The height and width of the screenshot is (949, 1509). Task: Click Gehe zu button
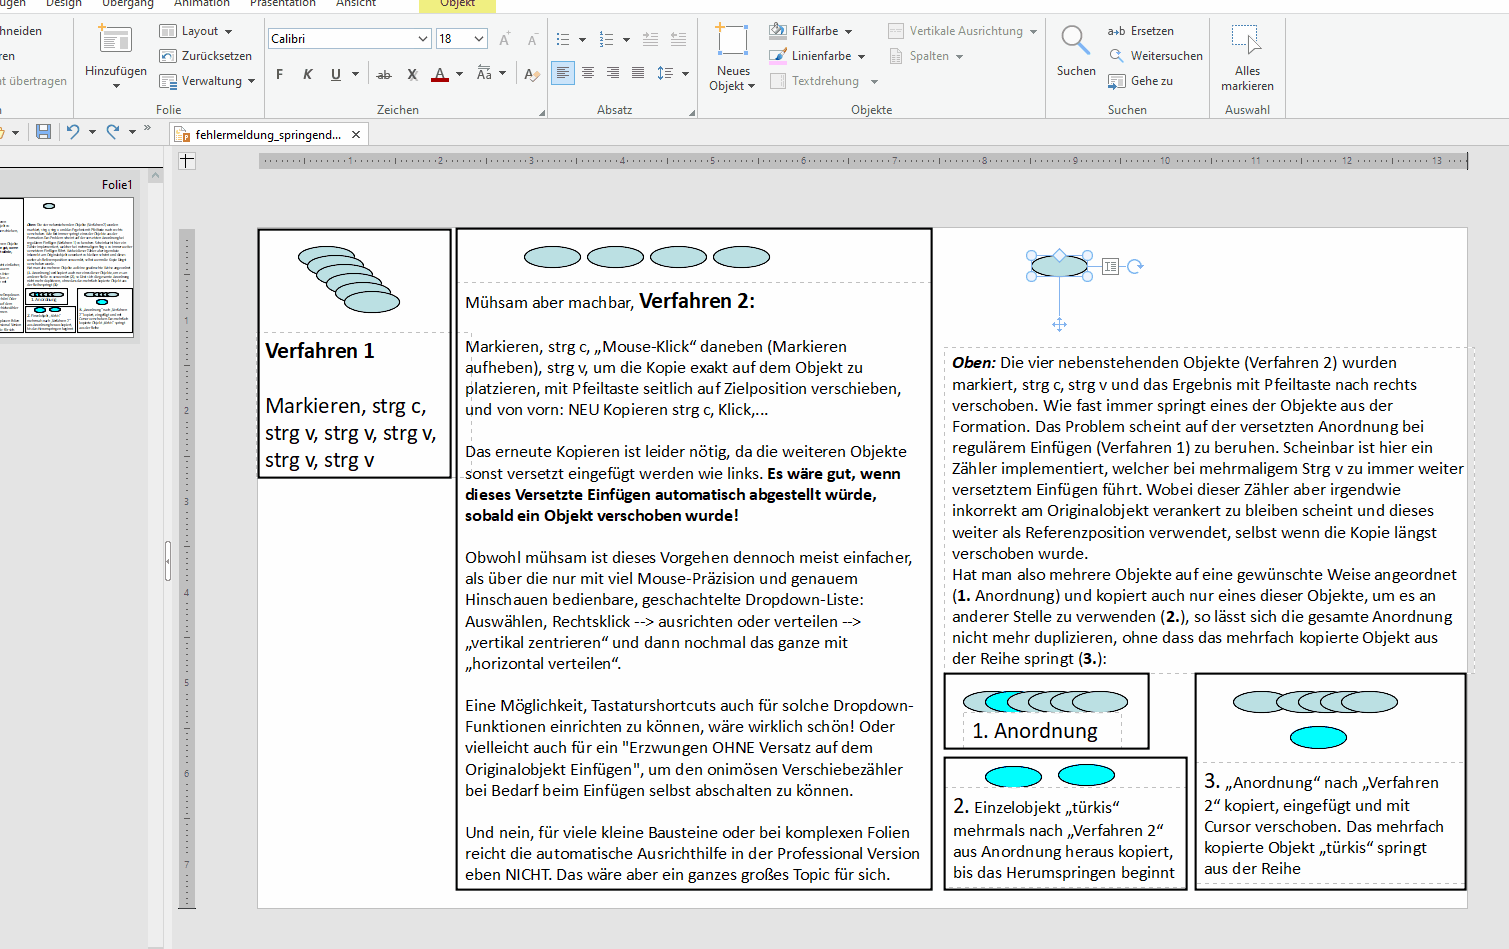[x=1141, y=81]
